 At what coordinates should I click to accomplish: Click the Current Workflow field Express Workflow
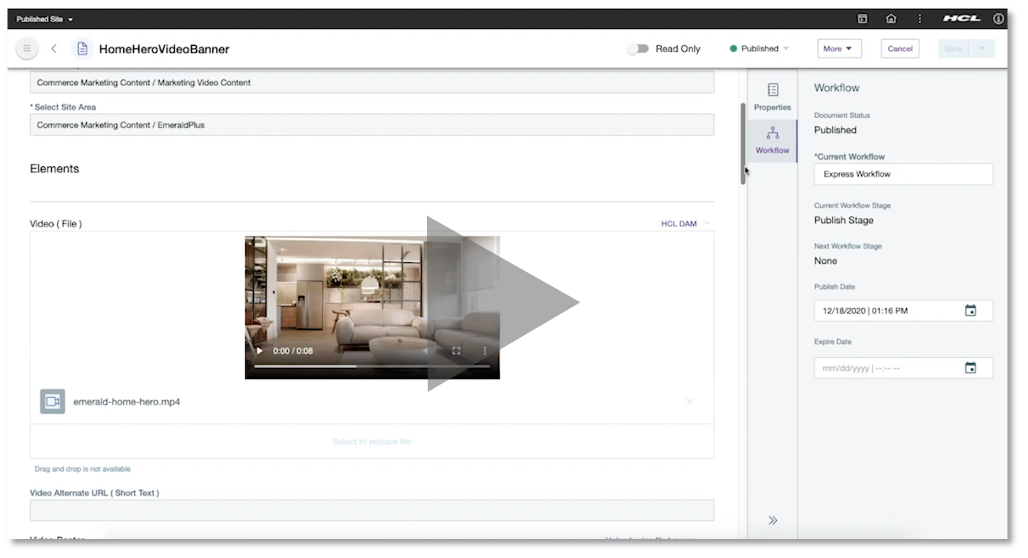[903, 174]
